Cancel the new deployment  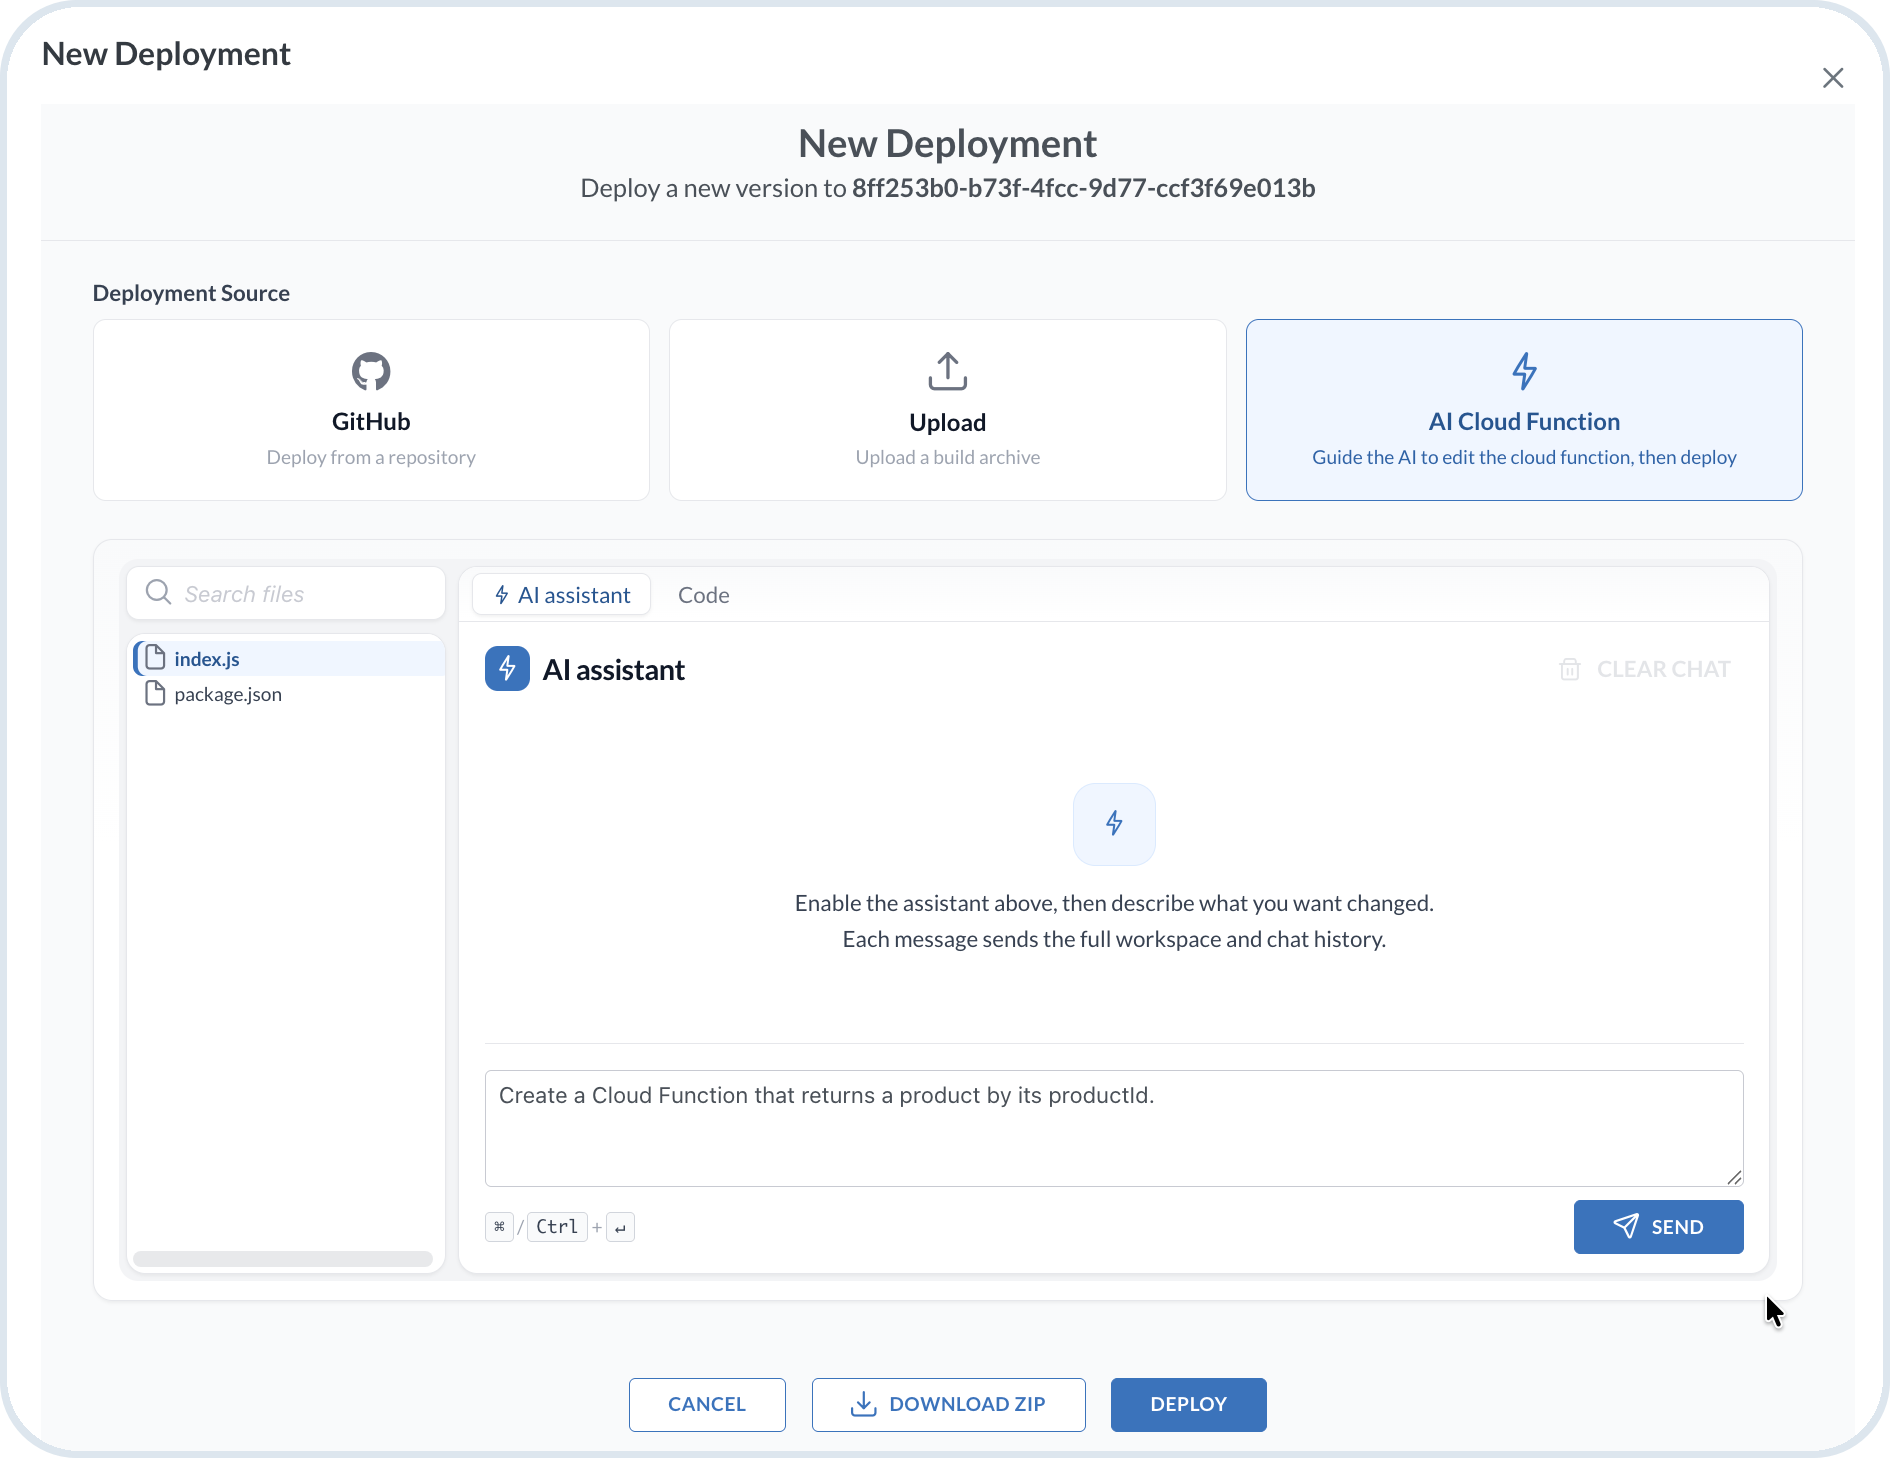707,1404
